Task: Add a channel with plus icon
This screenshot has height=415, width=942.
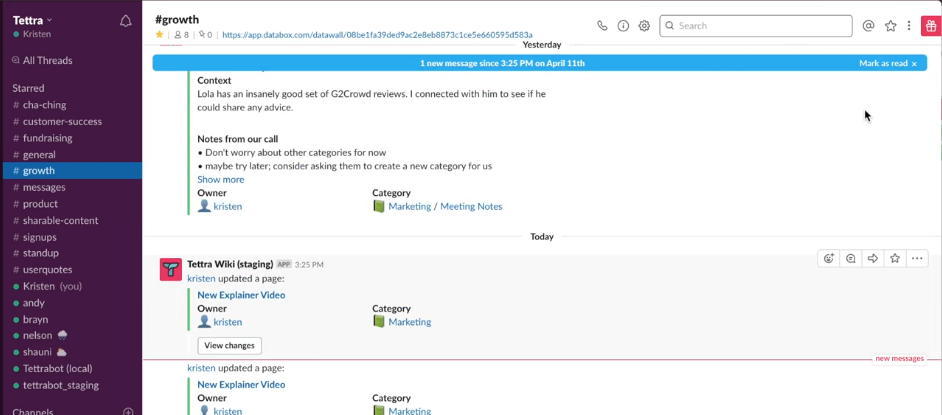Action: click(x=128, y=412)
